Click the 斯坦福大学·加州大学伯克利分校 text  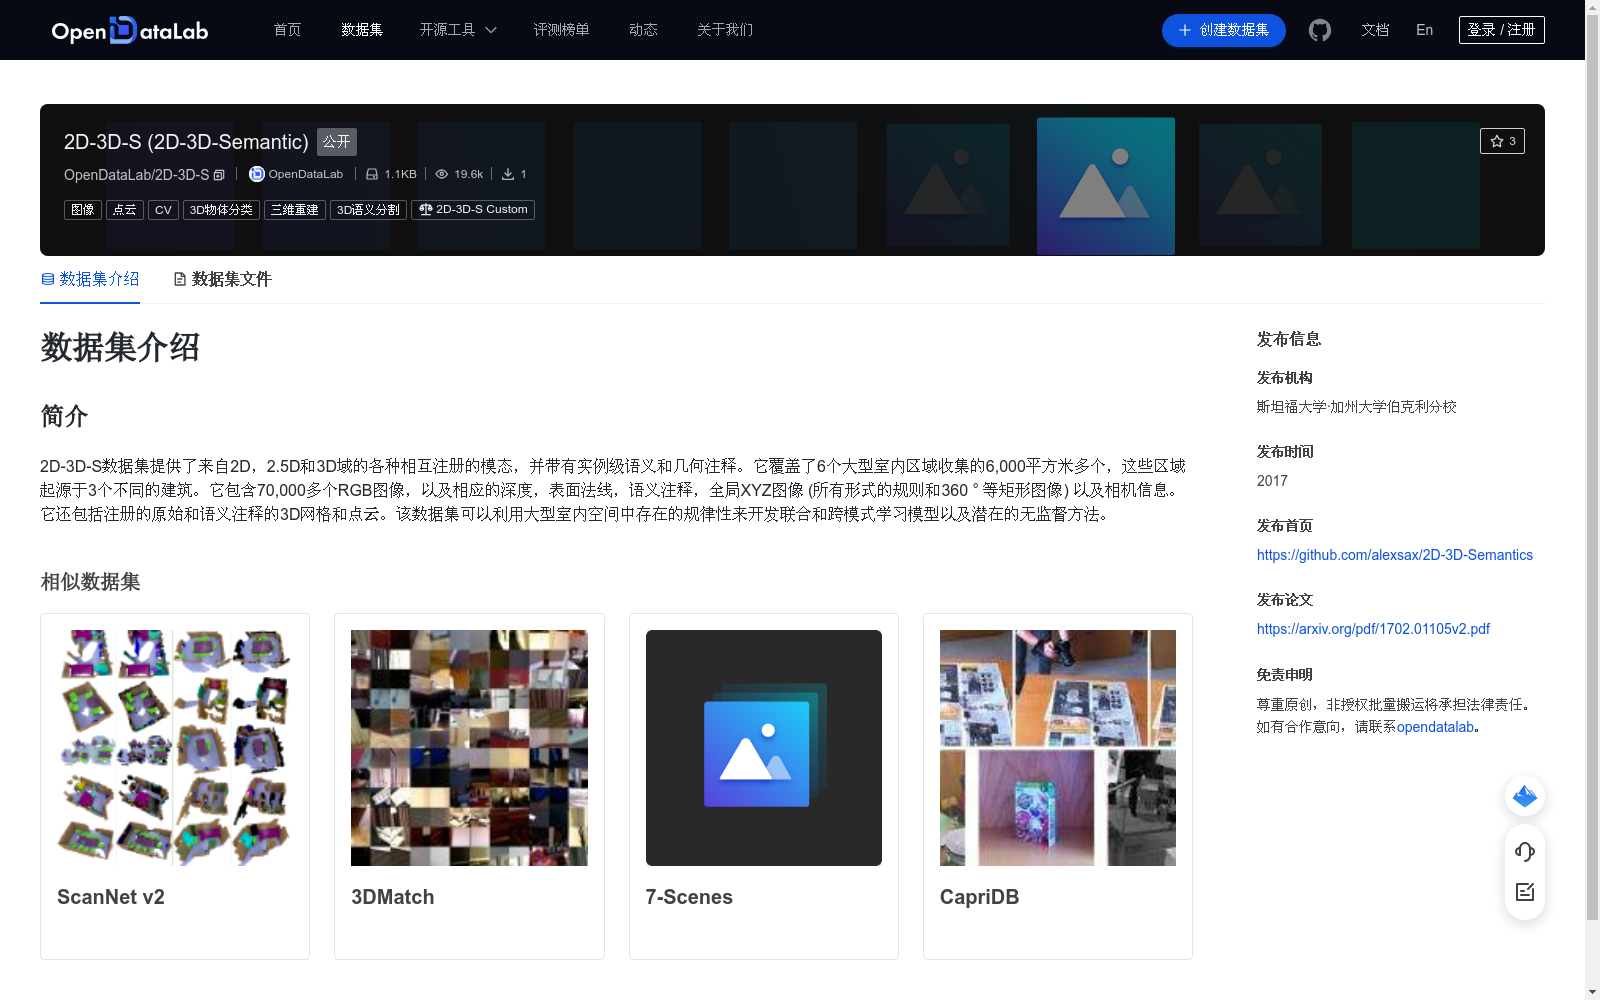[x=1357, y=407]
